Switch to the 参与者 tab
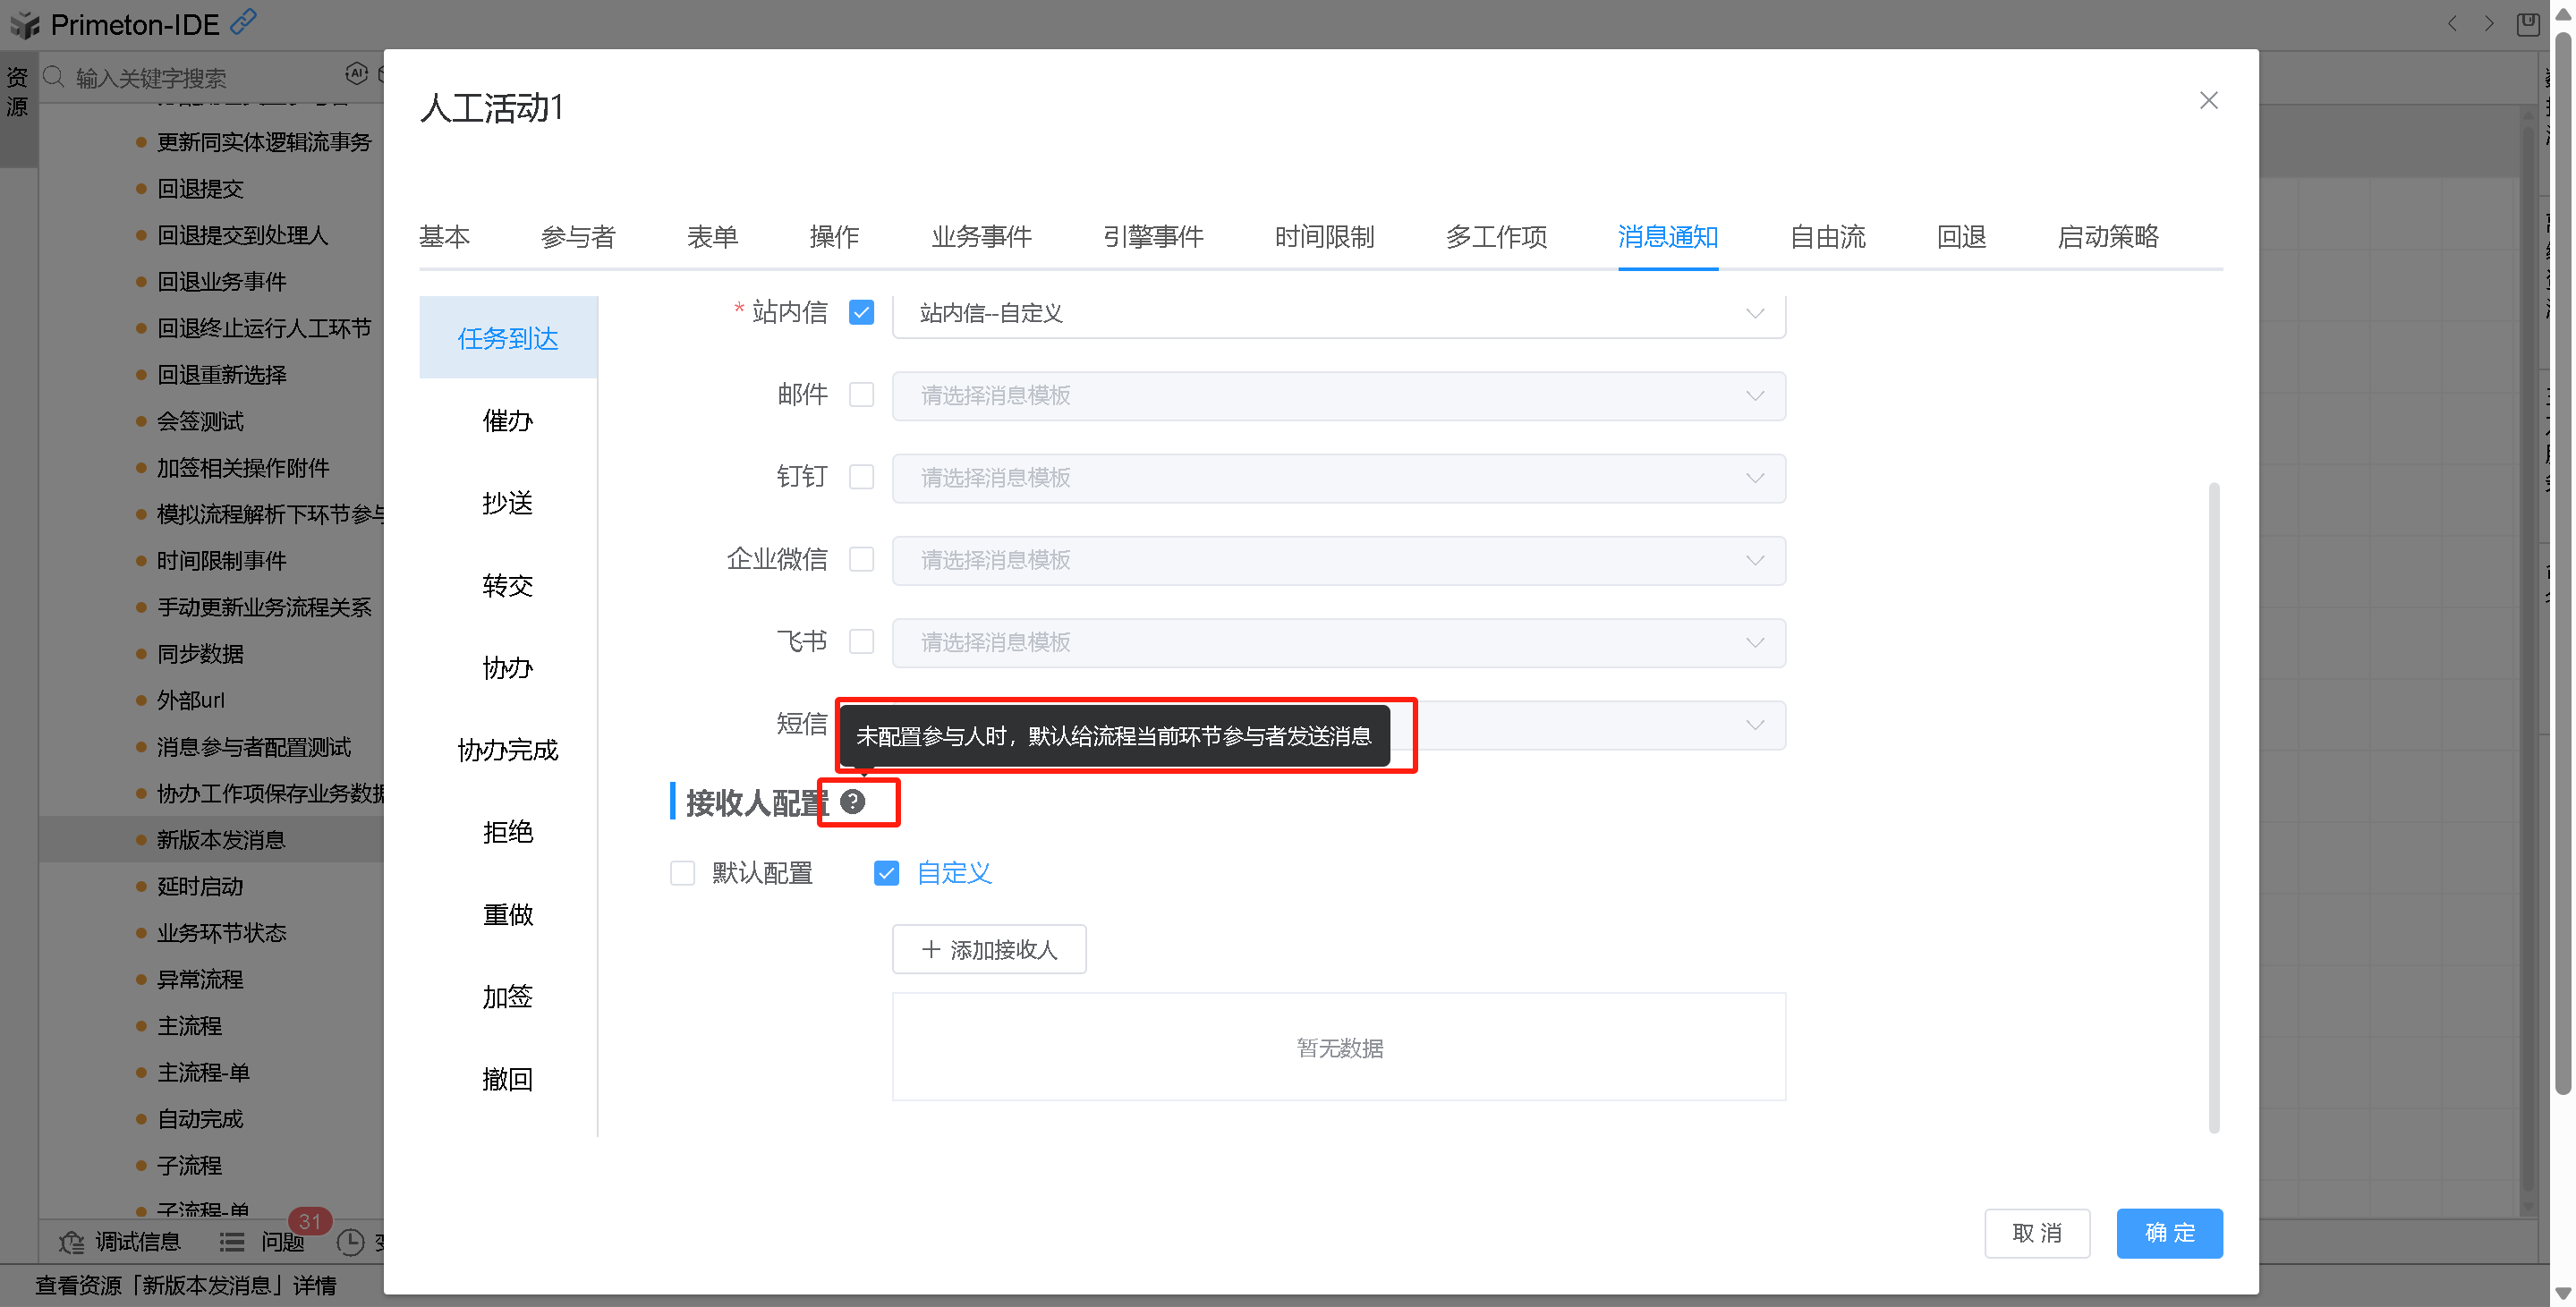The image size is (2576, 1307). point(577,237)
